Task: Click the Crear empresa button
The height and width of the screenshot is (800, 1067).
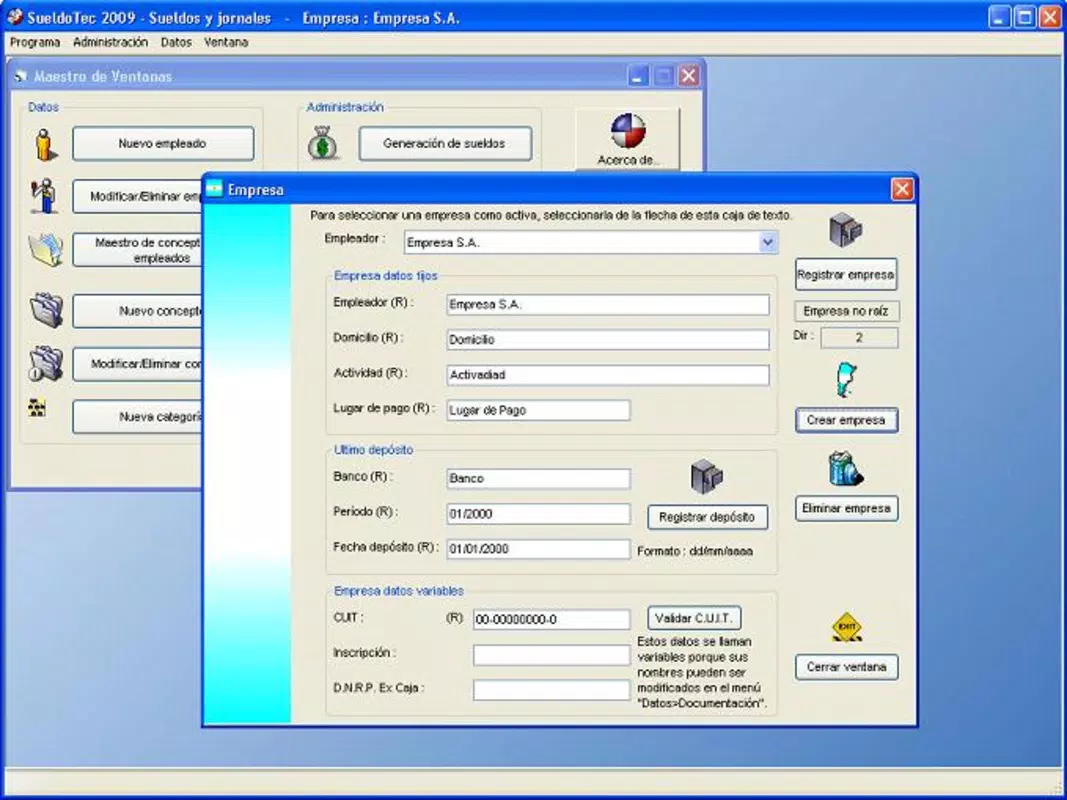Action: click(847, 420)
